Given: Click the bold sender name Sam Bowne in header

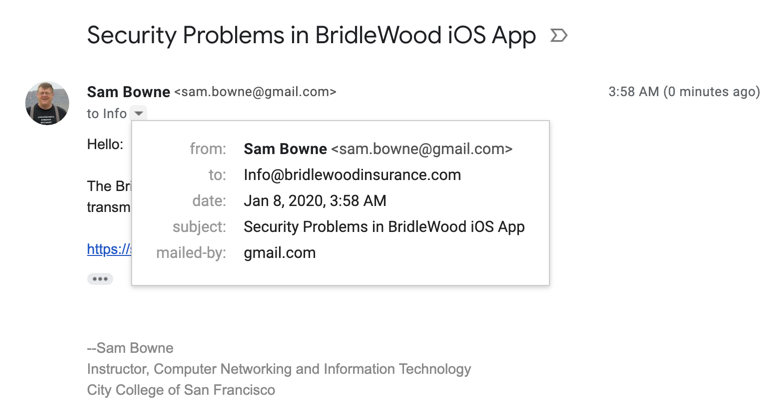Looking at the screenshot, I should (128, 92).
